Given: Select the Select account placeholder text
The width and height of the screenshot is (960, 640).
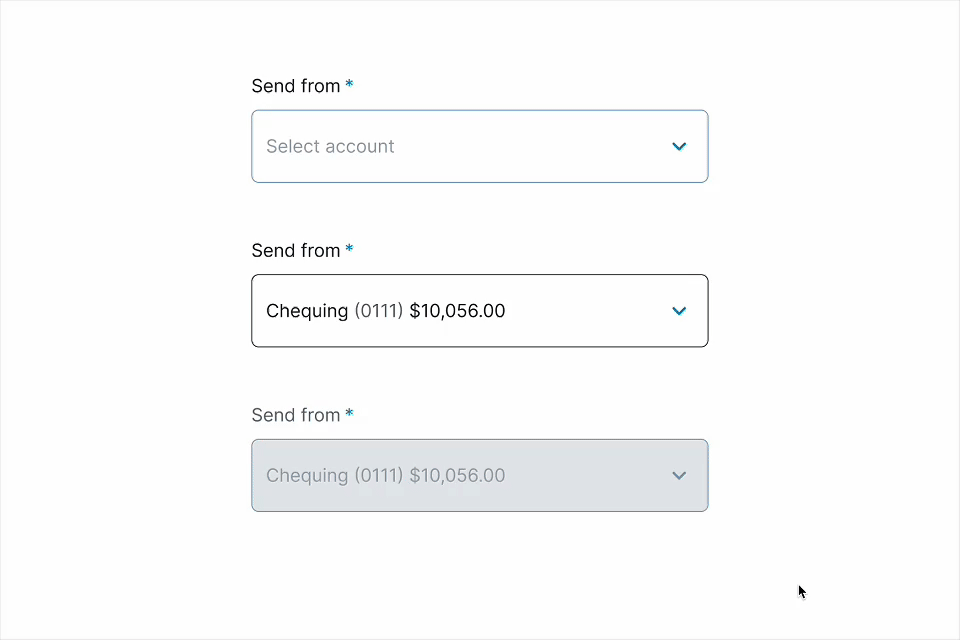Looking at the screenshot, I should [330, 146].
